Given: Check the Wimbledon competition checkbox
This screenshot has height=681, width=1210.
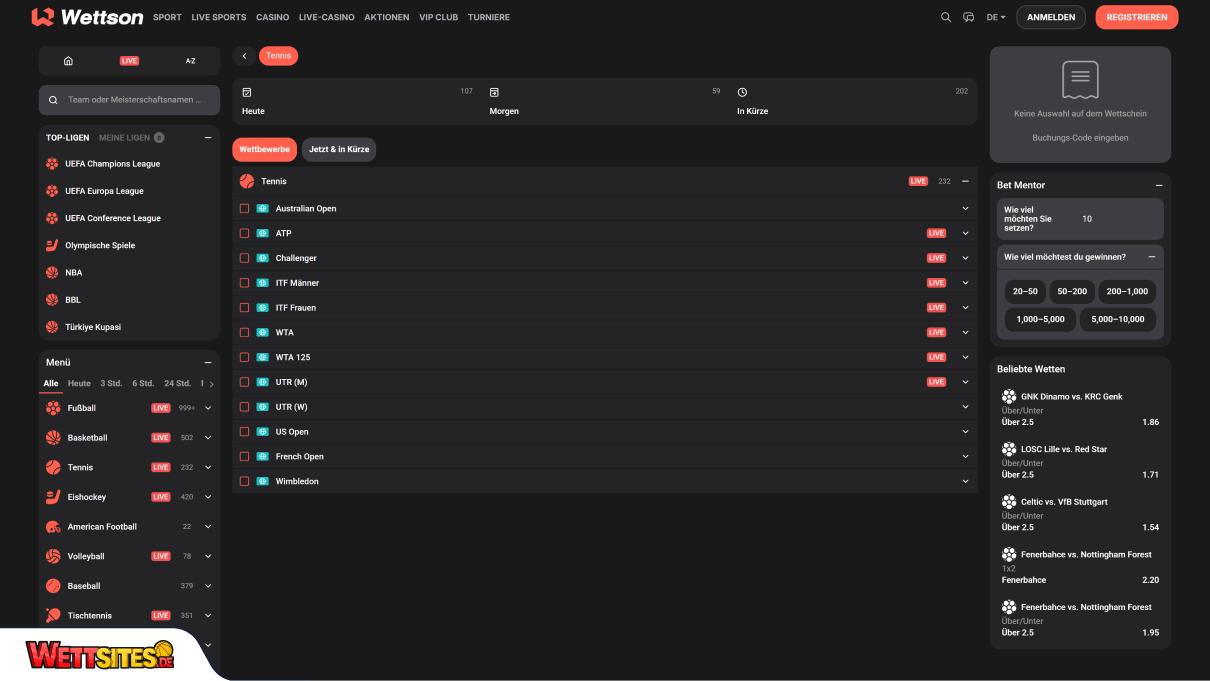Looking at the screenshot, I should pyautogui.click(x=244, y=482).
